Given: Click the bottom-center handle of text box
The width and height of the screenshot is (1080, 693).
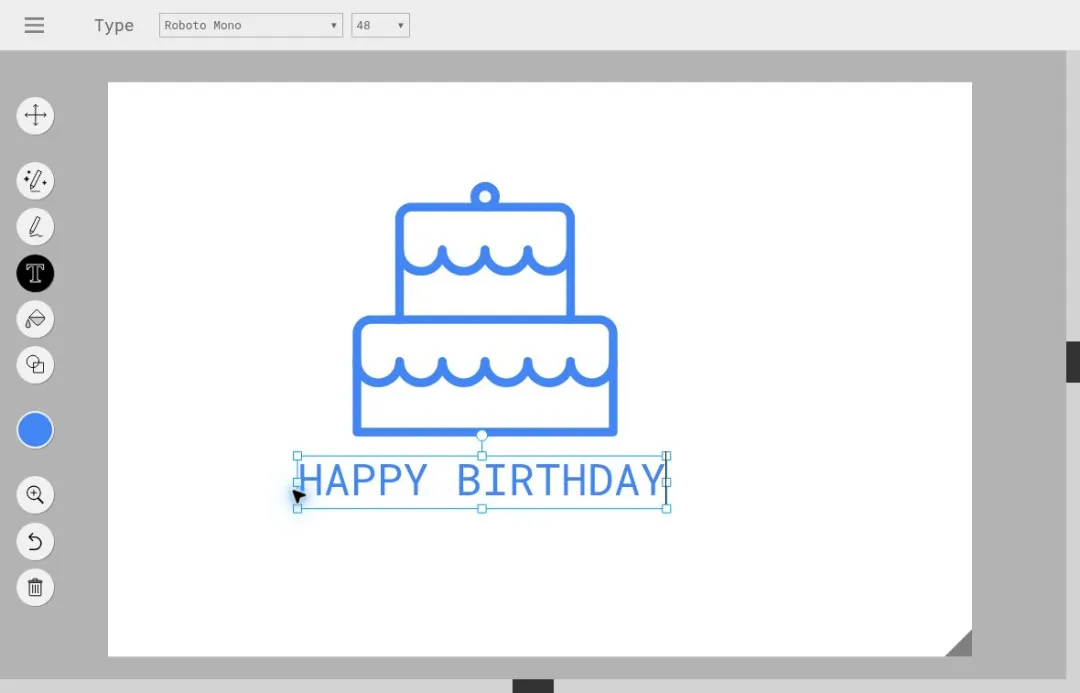Looking at the screenshot, I should [482, 509].
